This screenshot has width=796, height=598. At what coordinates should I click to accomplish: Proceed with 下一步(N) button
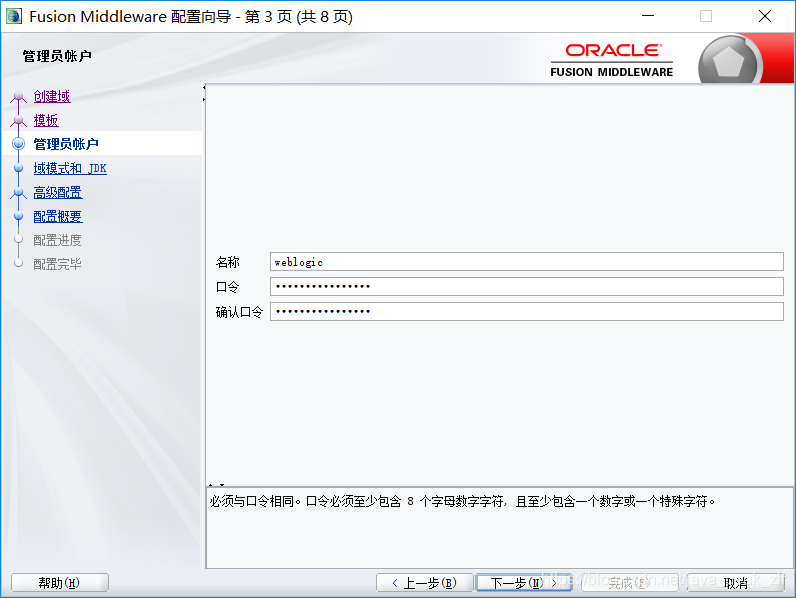point(524,583)
